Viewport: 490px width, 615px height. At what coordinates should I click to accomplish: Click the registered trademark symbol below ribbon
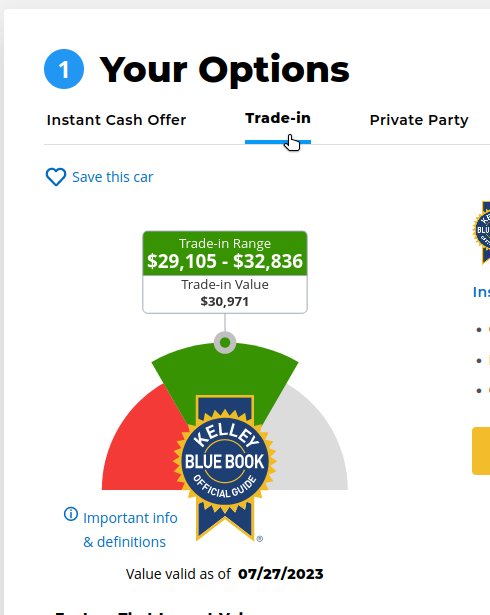pos(259,539)
